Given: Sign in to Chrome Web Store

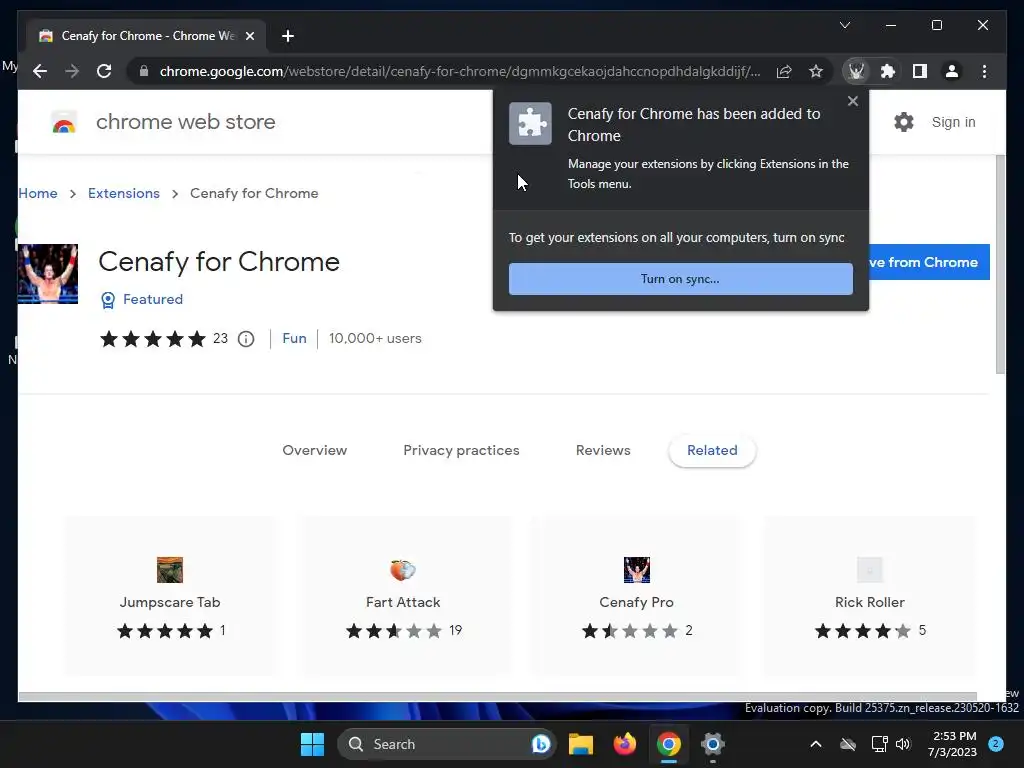Looking at the screenshot, I should (x=953, y=122).
